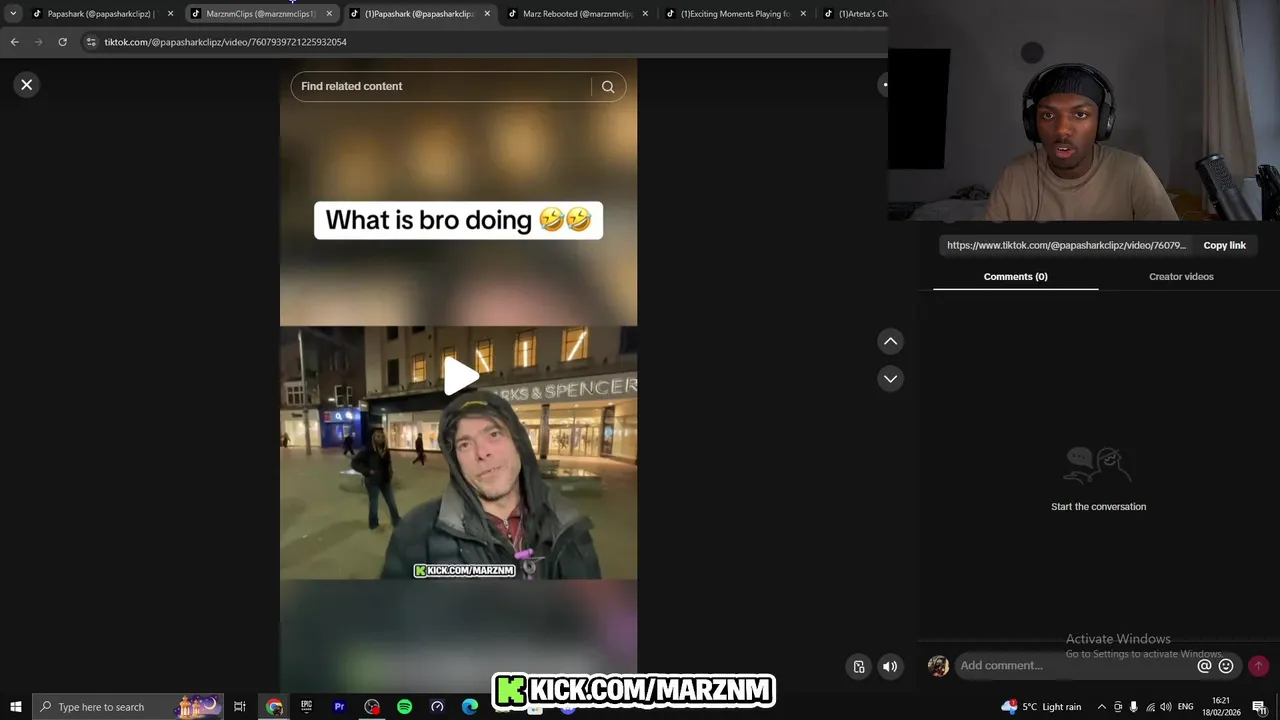The image size is (1280, 720).
Task: Switch to Marz Rebooted browser tab
Action: click(x=577, y=14)
